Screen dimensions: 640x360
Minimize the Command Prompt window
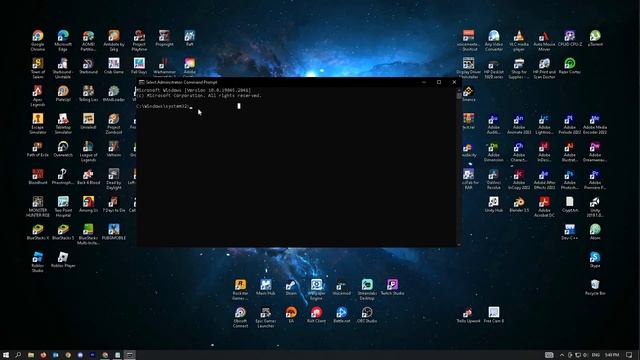coord(424,82)
